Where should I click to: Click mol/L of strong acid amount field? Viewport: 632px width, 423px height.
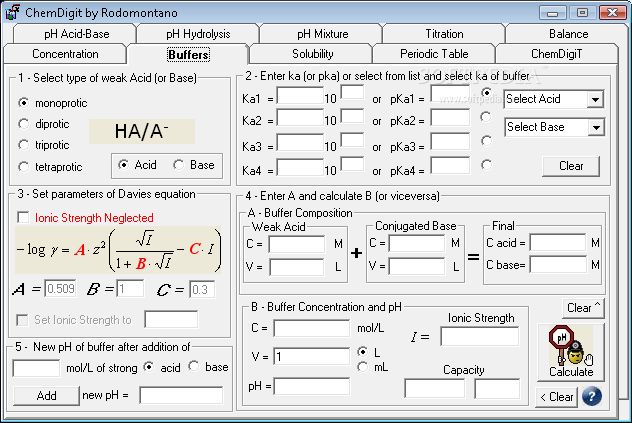36,368
